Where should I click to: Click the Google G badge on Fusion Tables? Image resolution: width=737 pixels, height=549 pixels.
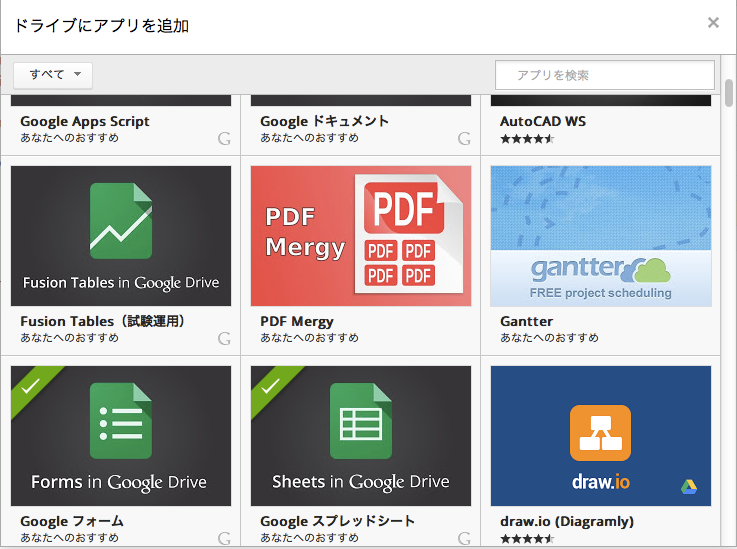(x=224, y=338)
